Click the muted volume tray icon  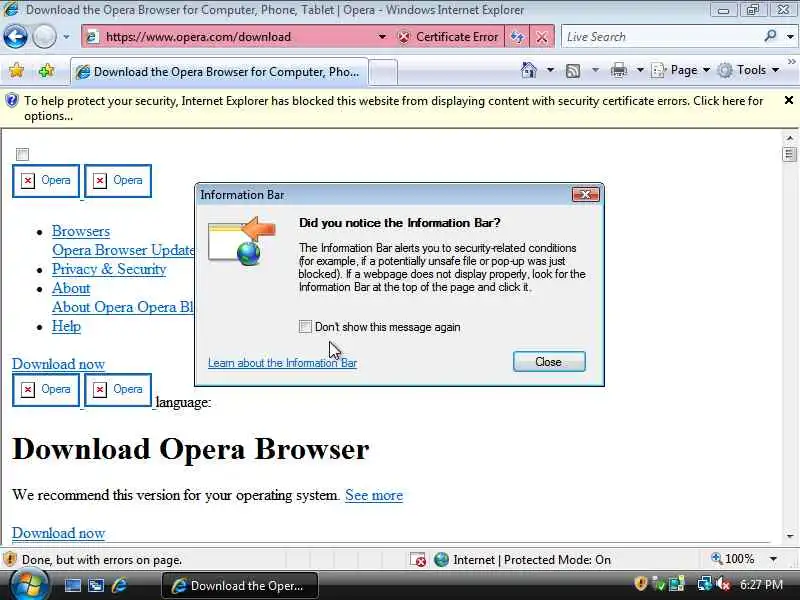click(723, 584)
